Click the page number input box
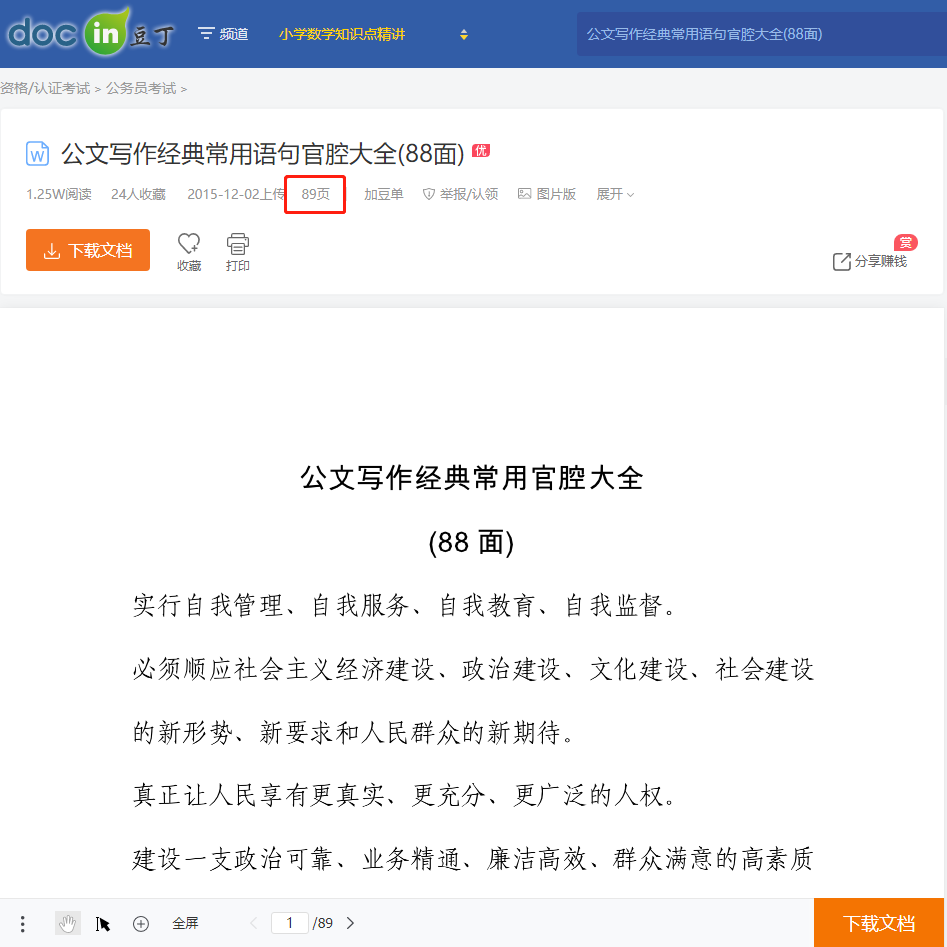This screenshot has height=947, width=947. click(290, 923)
